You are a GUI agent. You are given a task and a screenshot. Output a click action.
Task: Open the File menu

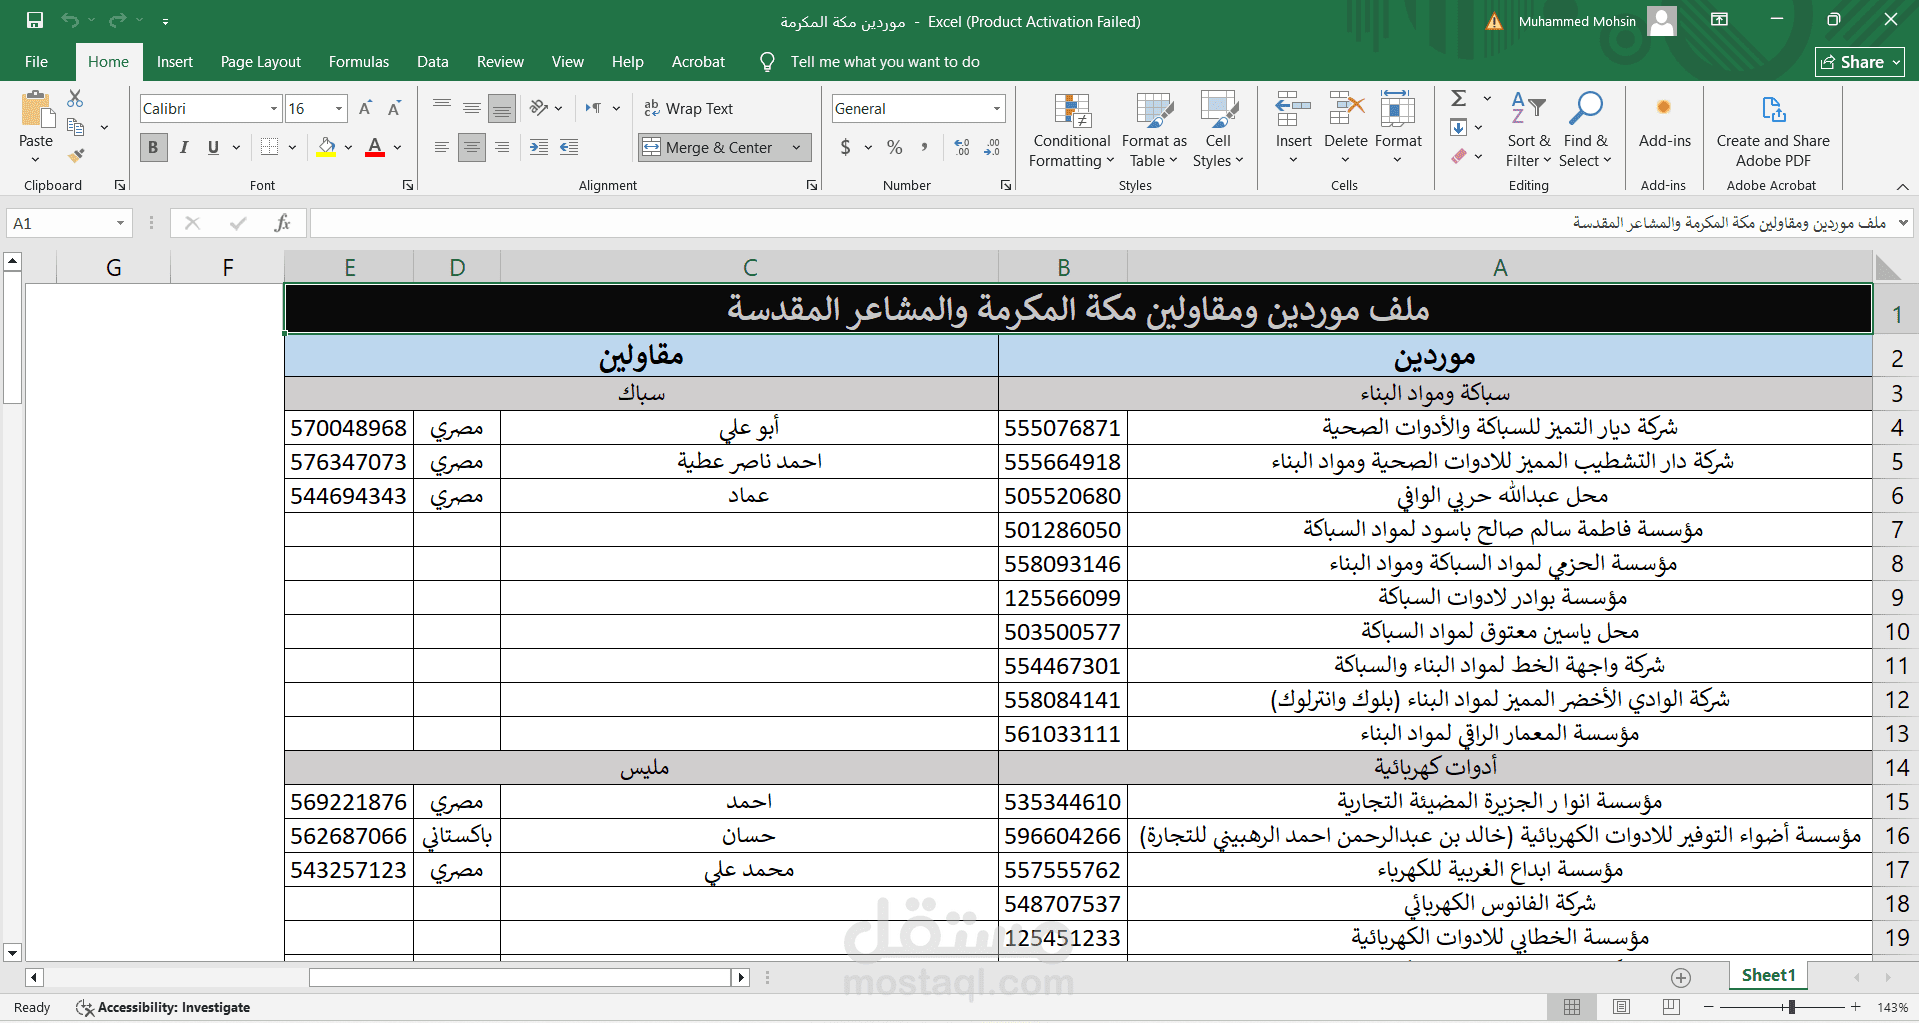click(36, 62)
